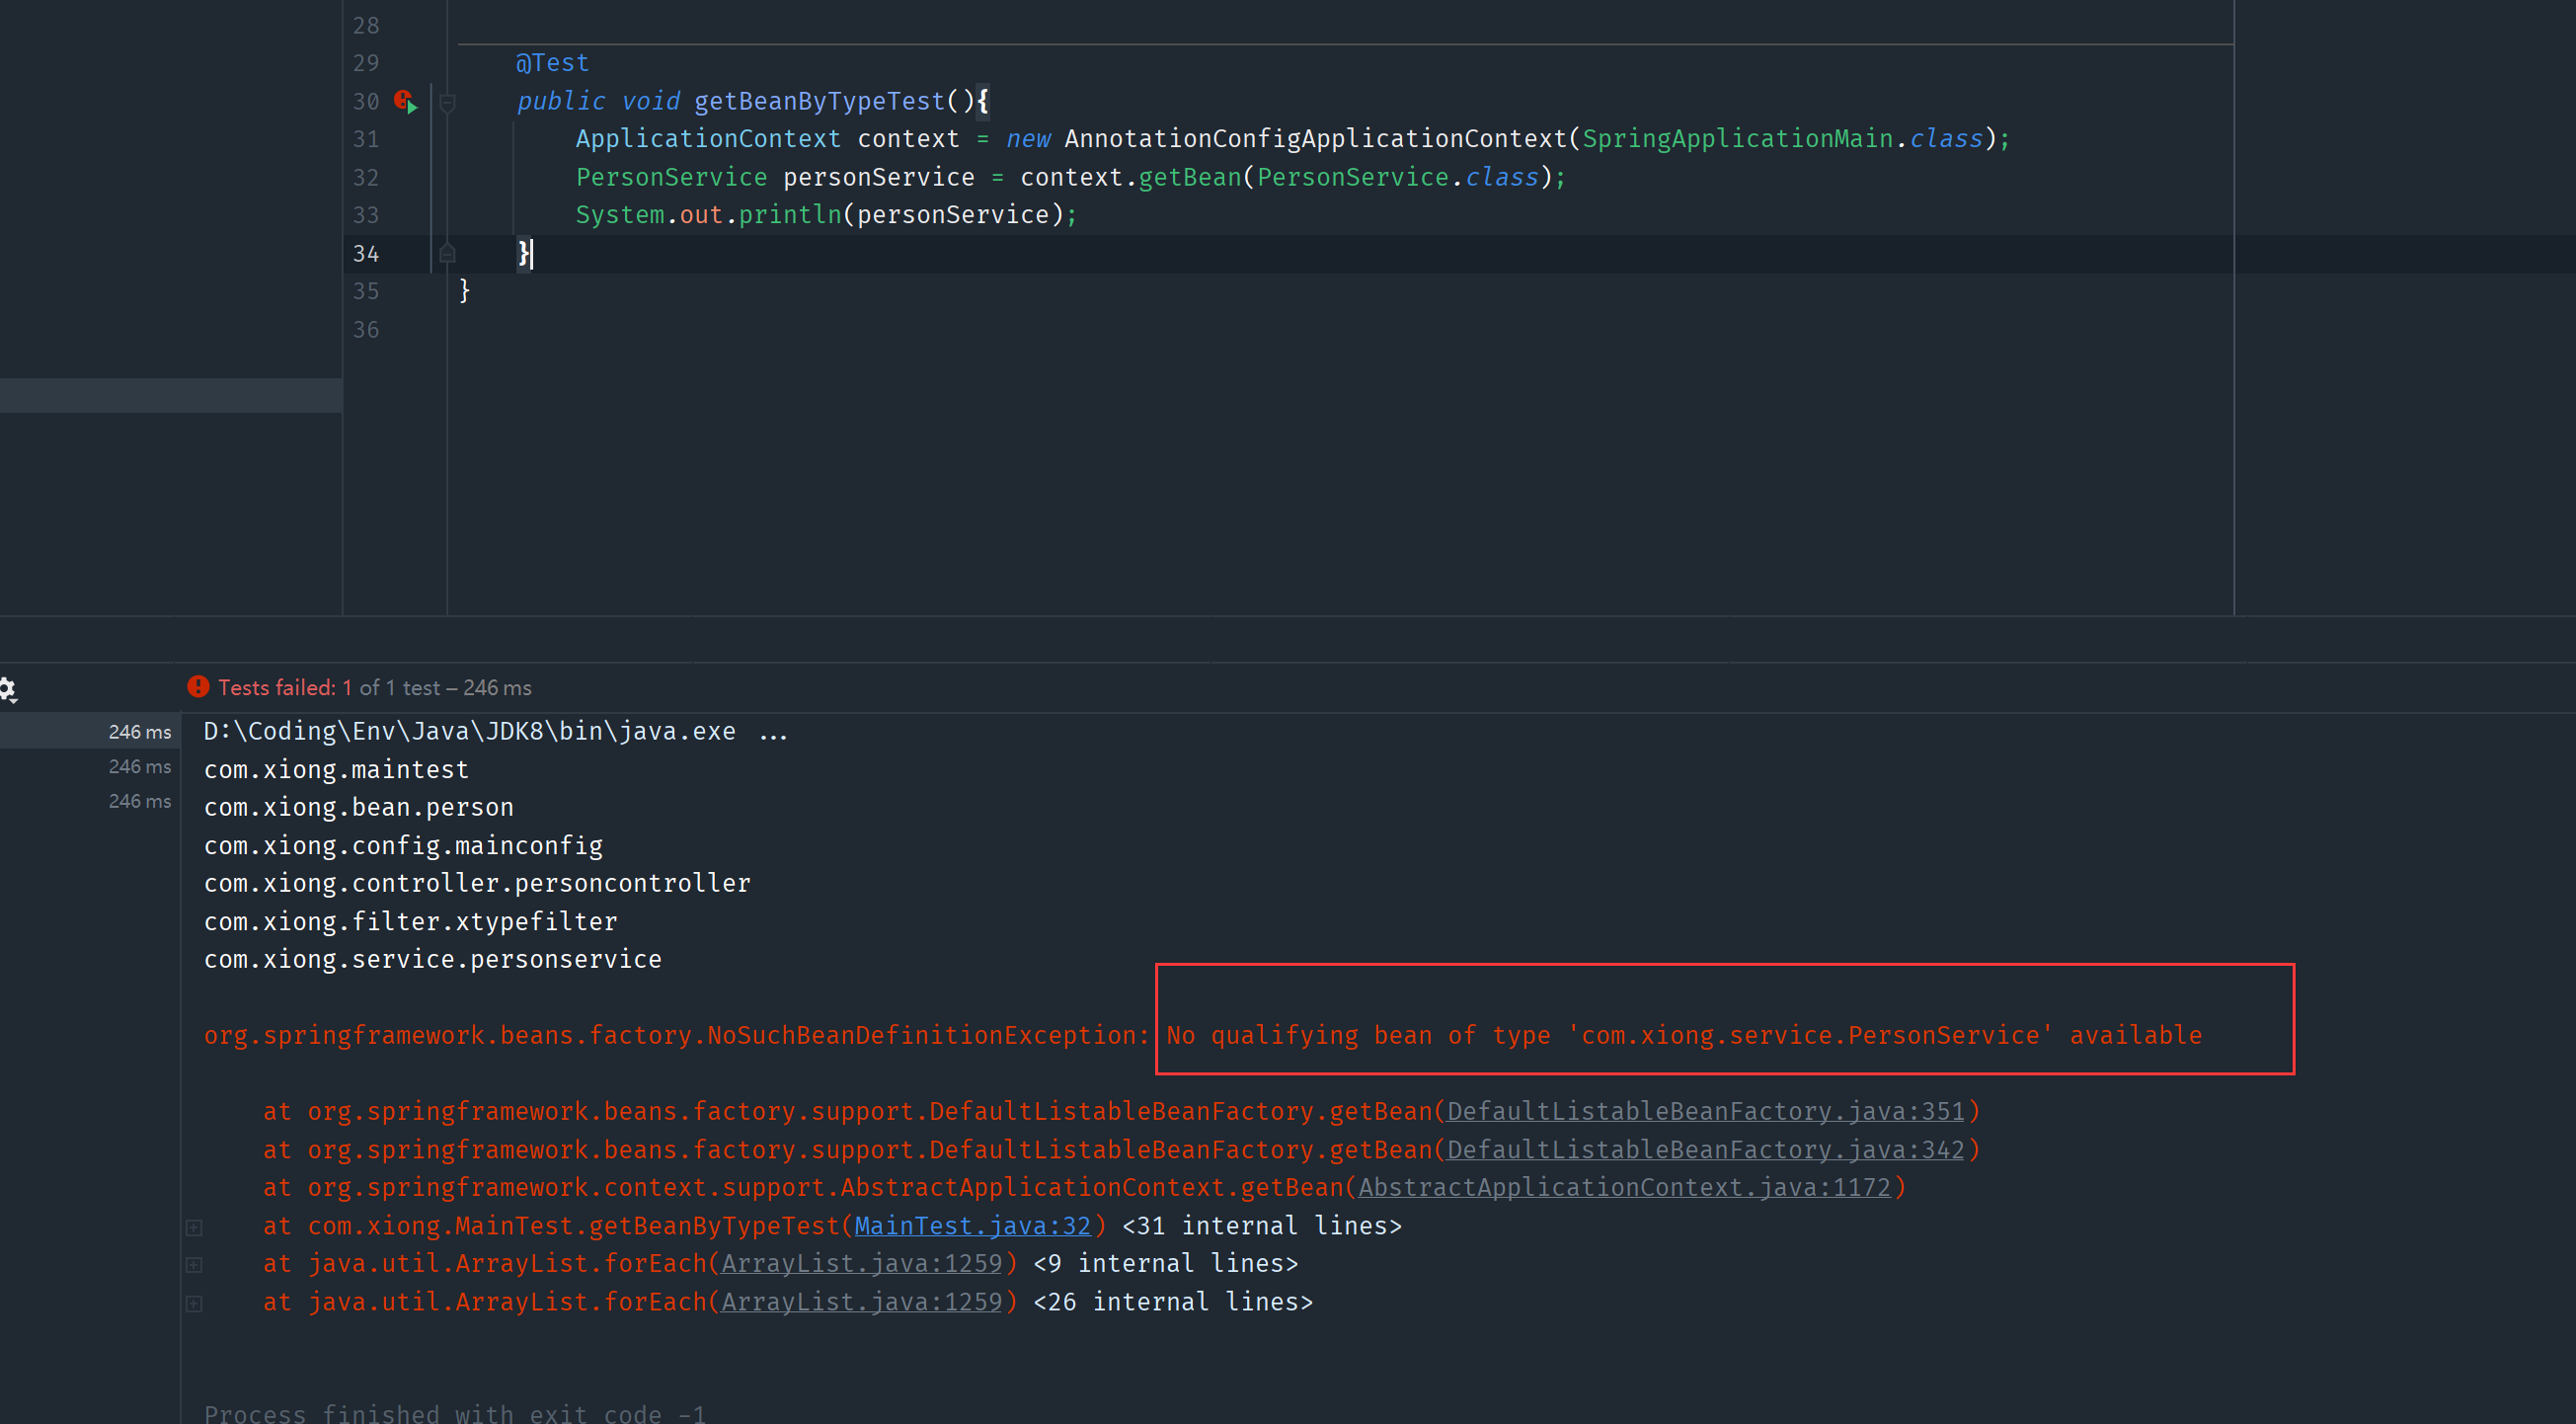Screen dimensions: 2576x1424
Task: Open DefaultListableBeanFactory.java:351 link
Action: (x=1705, y=1111)
